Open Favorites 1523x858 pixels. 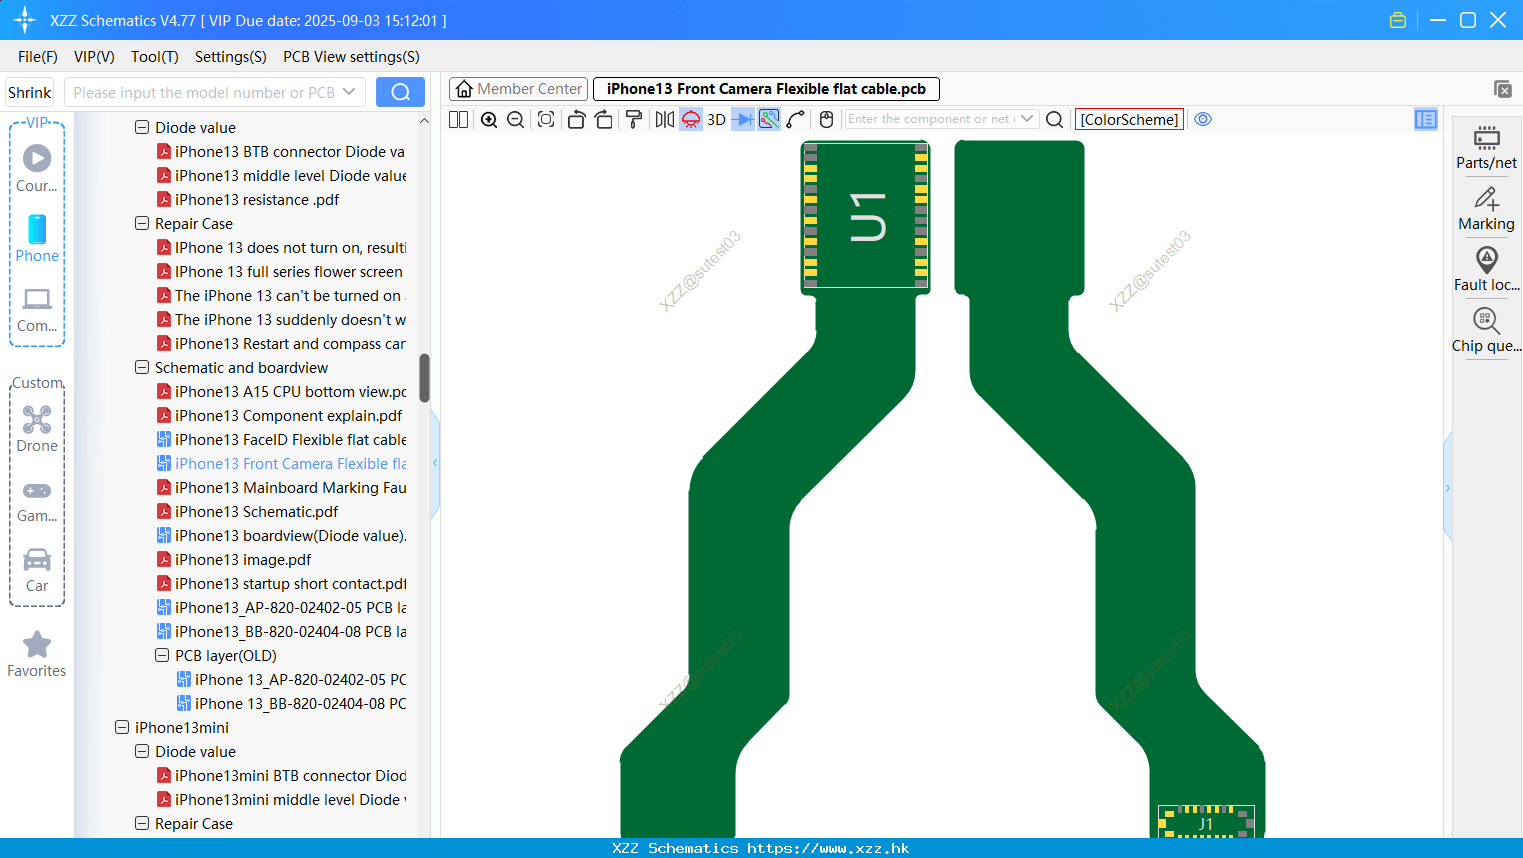pos(37,655)
